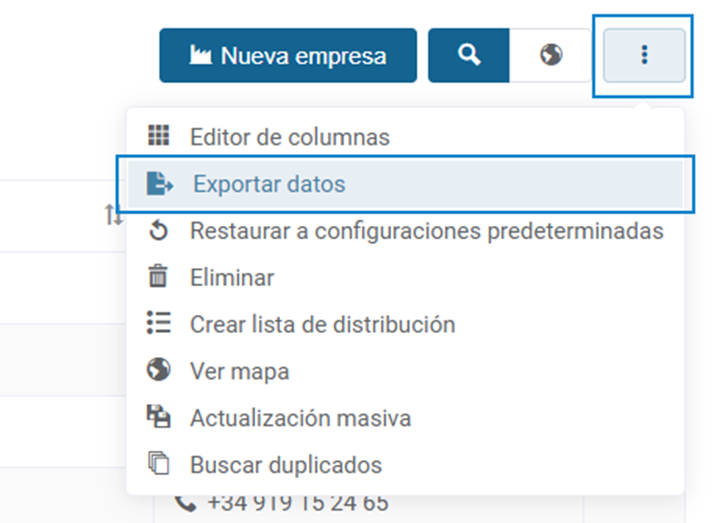Select Restaurar a configuraciones predeterminadas
The width and height of the screenshot is (714, 523).
click(405, 231)
